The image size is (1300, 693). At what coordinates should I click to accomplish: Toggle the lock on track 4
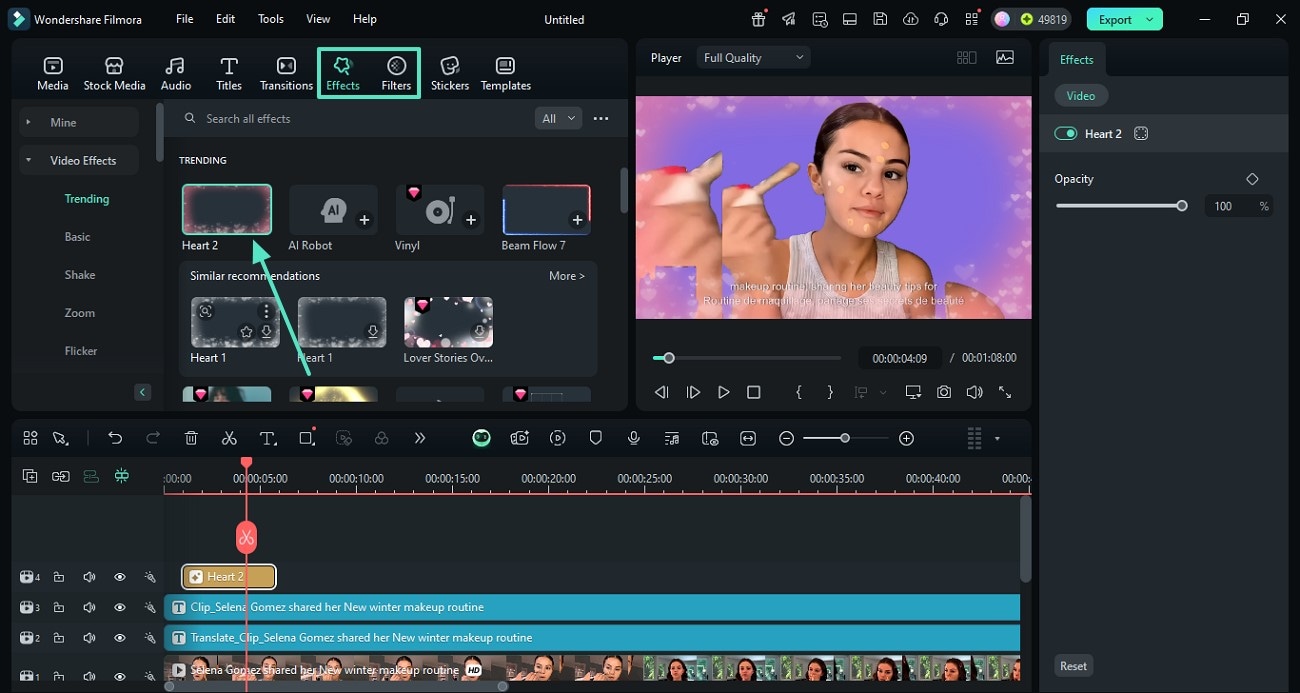tap(59, 577)
